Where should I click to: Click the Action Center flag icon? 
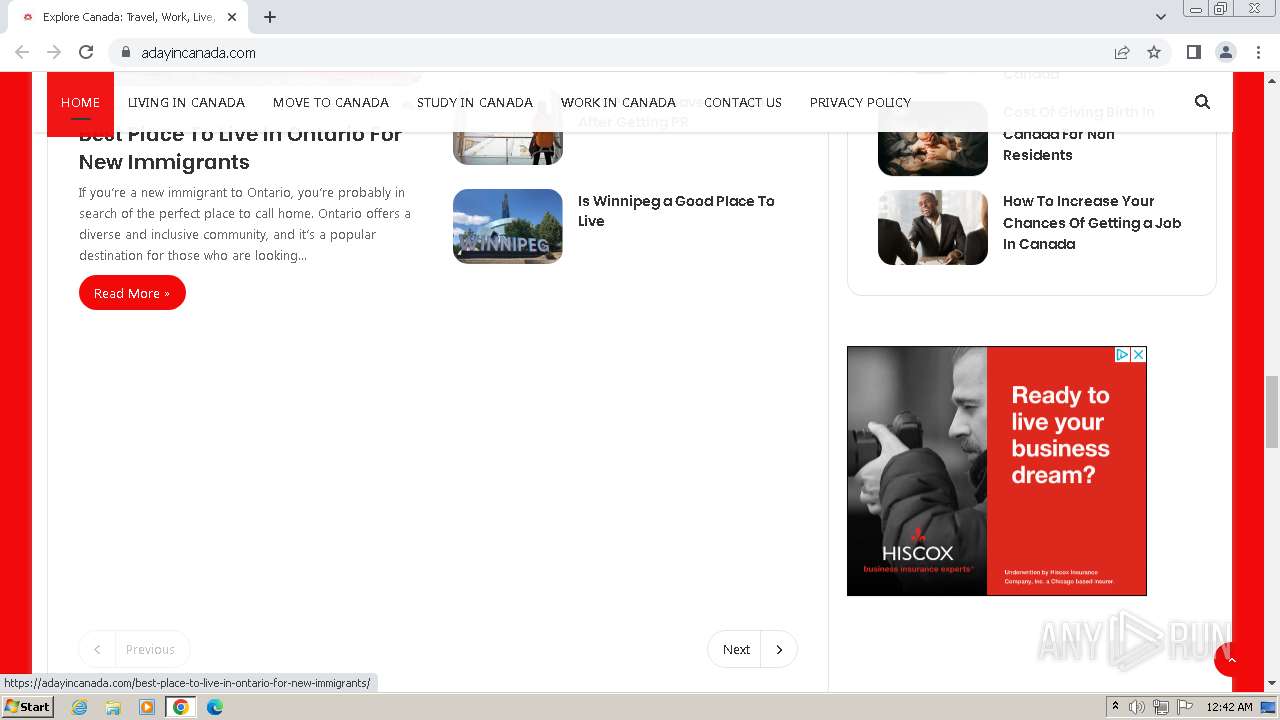pyautogui.click(x=1185, y=707)
